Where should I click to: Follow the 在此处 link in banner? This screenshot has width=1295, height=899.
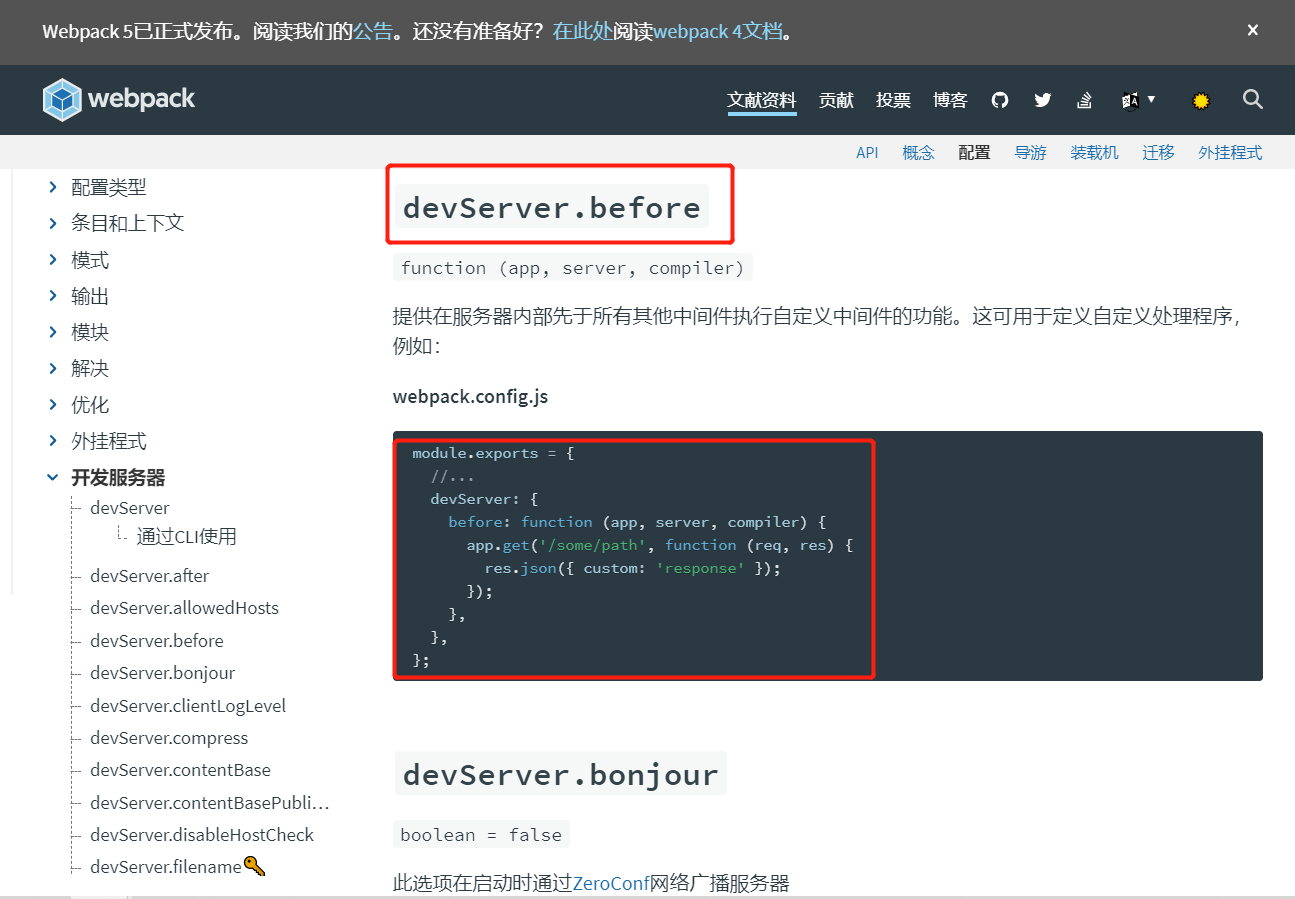point(582,31)
